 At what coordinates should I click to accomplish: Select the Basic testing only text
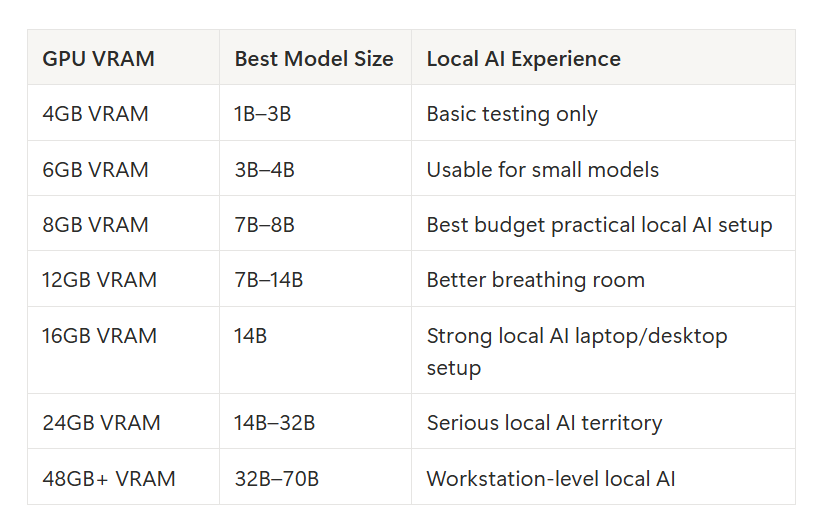coord(512,114)
